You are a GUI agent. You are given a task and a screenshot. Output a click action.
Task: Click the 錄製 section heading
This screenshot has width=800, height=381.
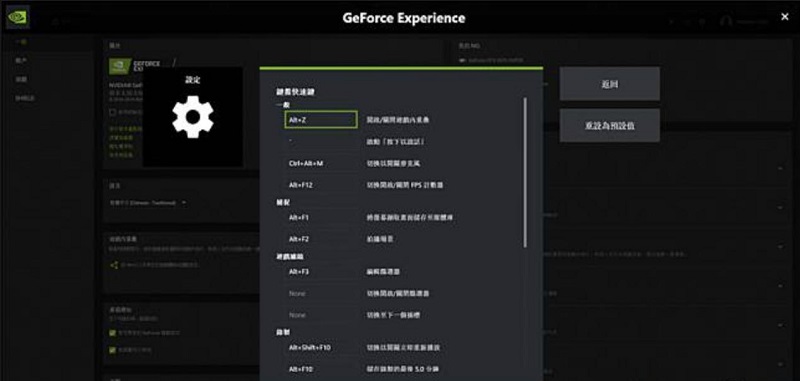click(x=283, y=332)
